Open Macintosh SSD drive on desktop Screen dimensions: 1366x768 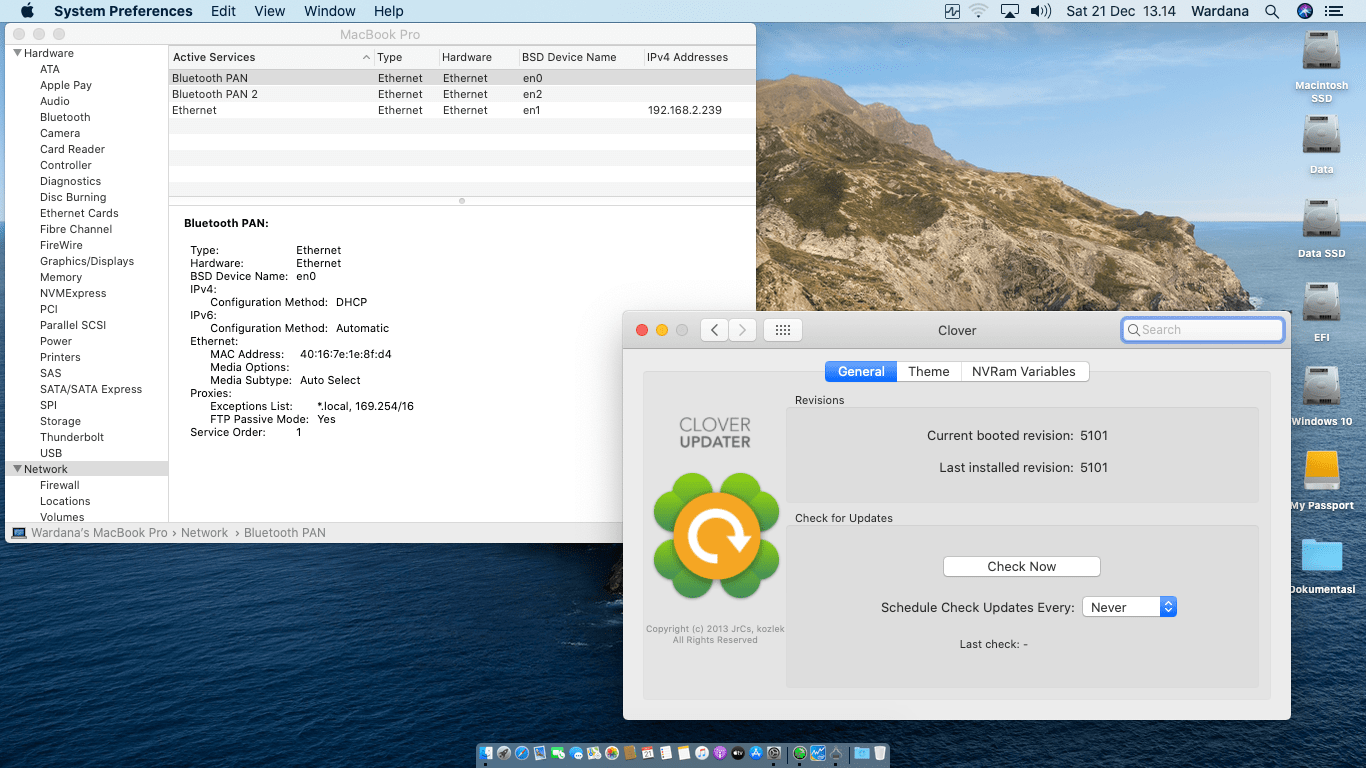point(1322,50)
